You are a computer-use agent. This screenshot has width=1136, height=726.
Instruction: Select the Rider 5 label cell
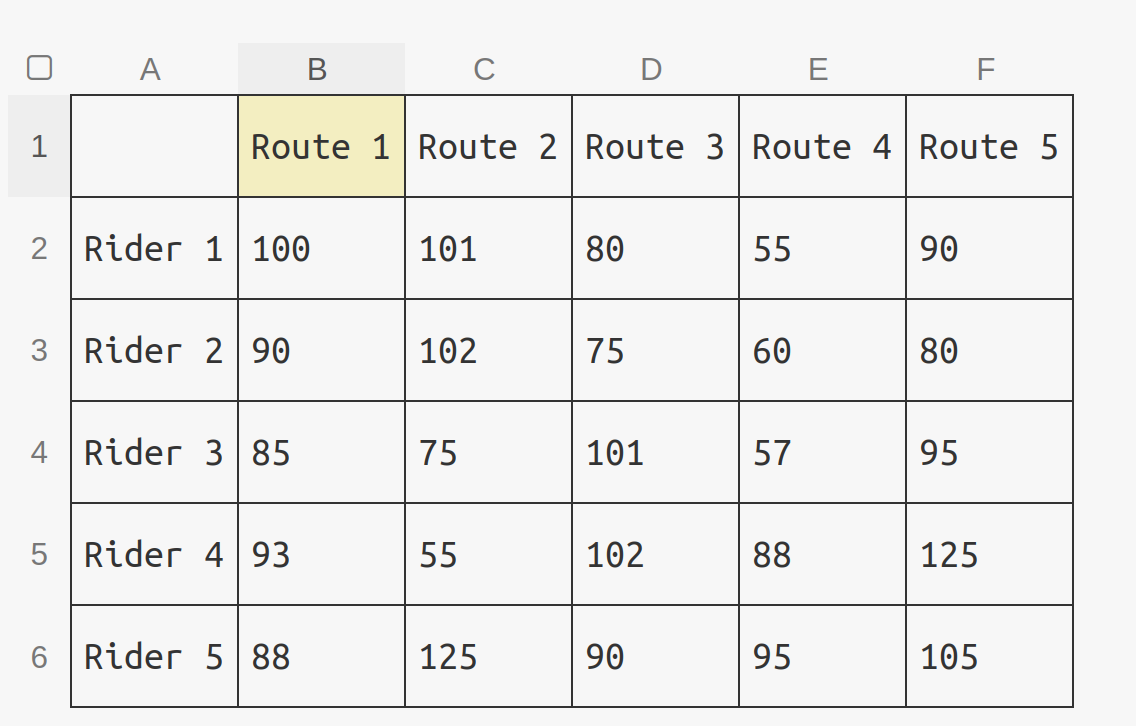click(x=154, y=656)
